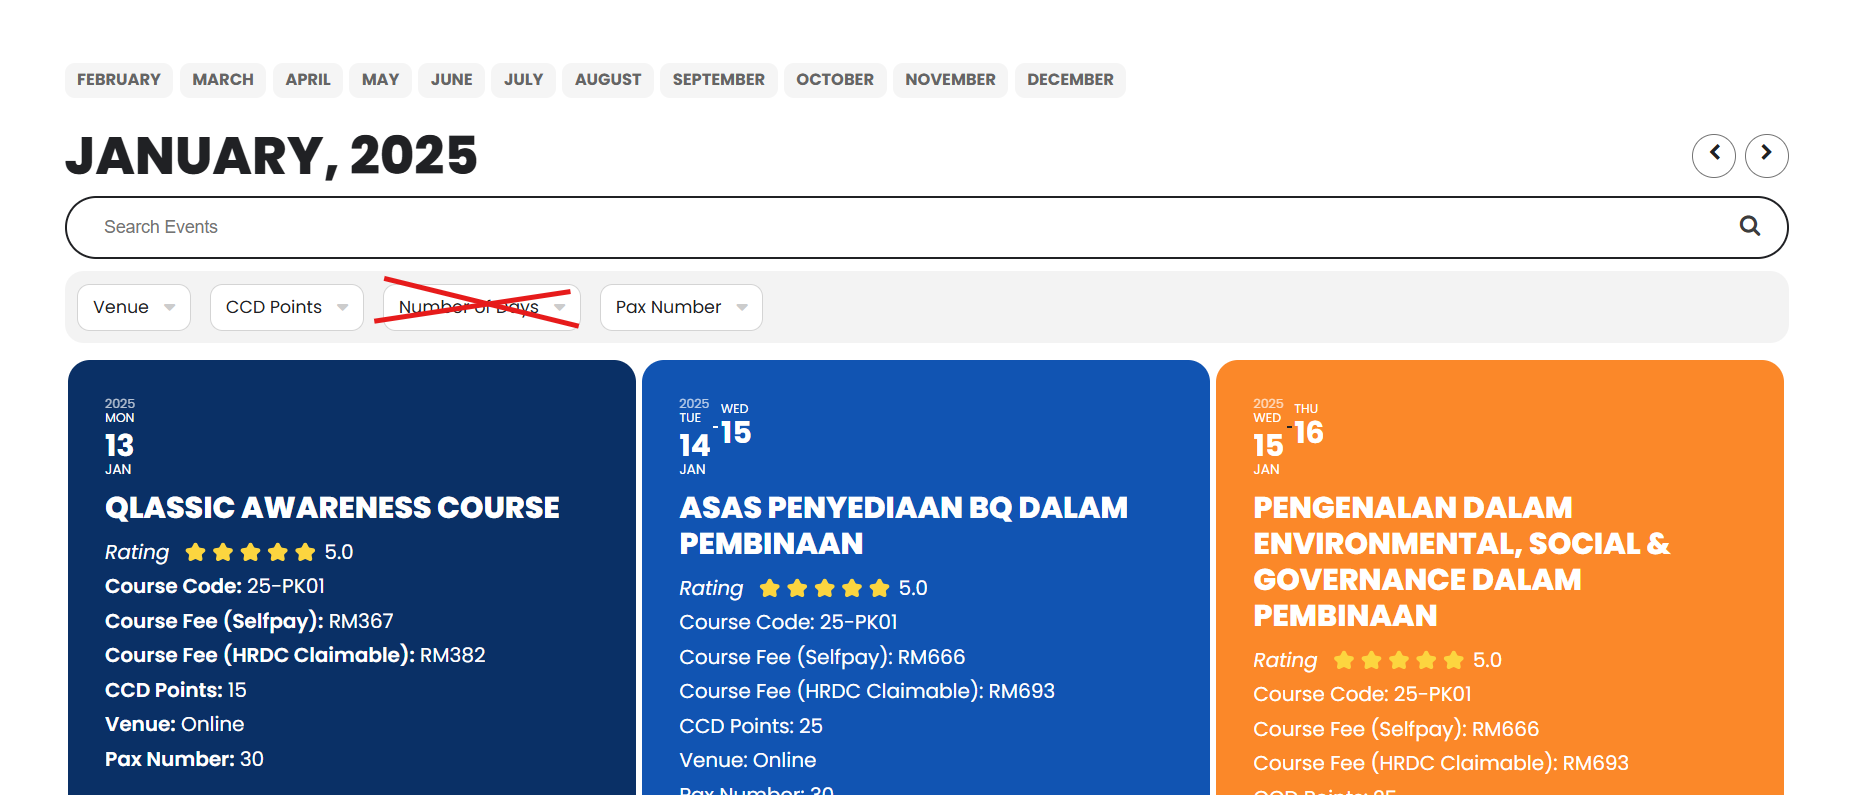Viewport: 1850px width, 795px height.
Task: Select the March month tab
Action: pyautogui.click(x=223, y=80)
